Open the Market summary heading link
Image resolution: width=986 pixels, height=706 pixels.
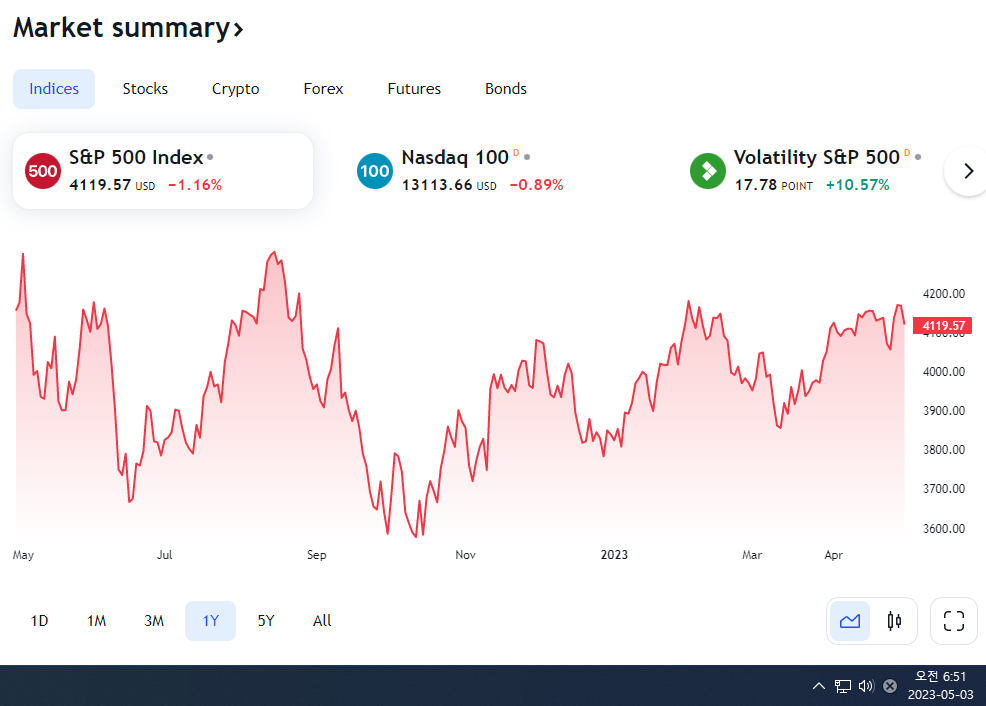coord(128,28)
